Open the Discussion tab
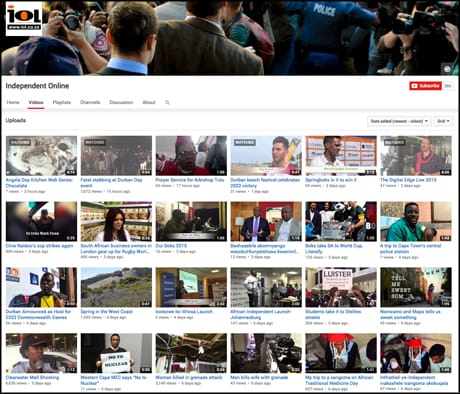460x394 pixels. point(121,102)
